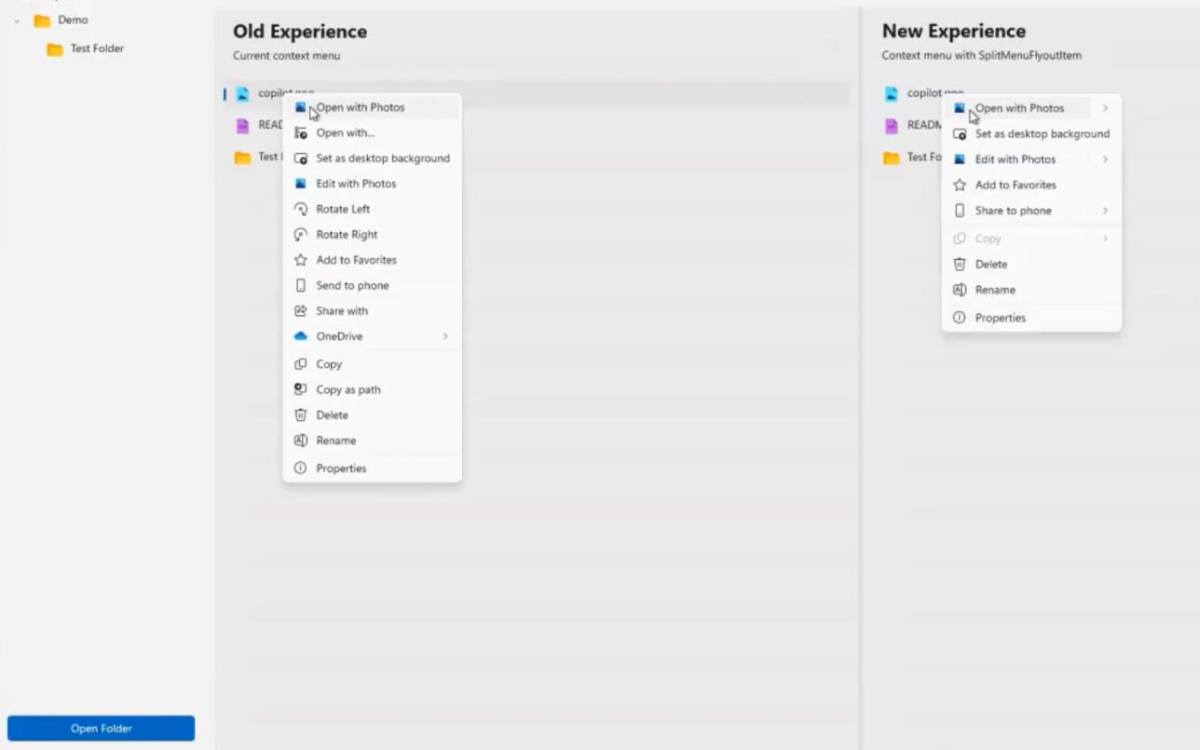
Task: Select Rename in the New Experience menu
Action: pyautogui.click(x=994, y=290)
